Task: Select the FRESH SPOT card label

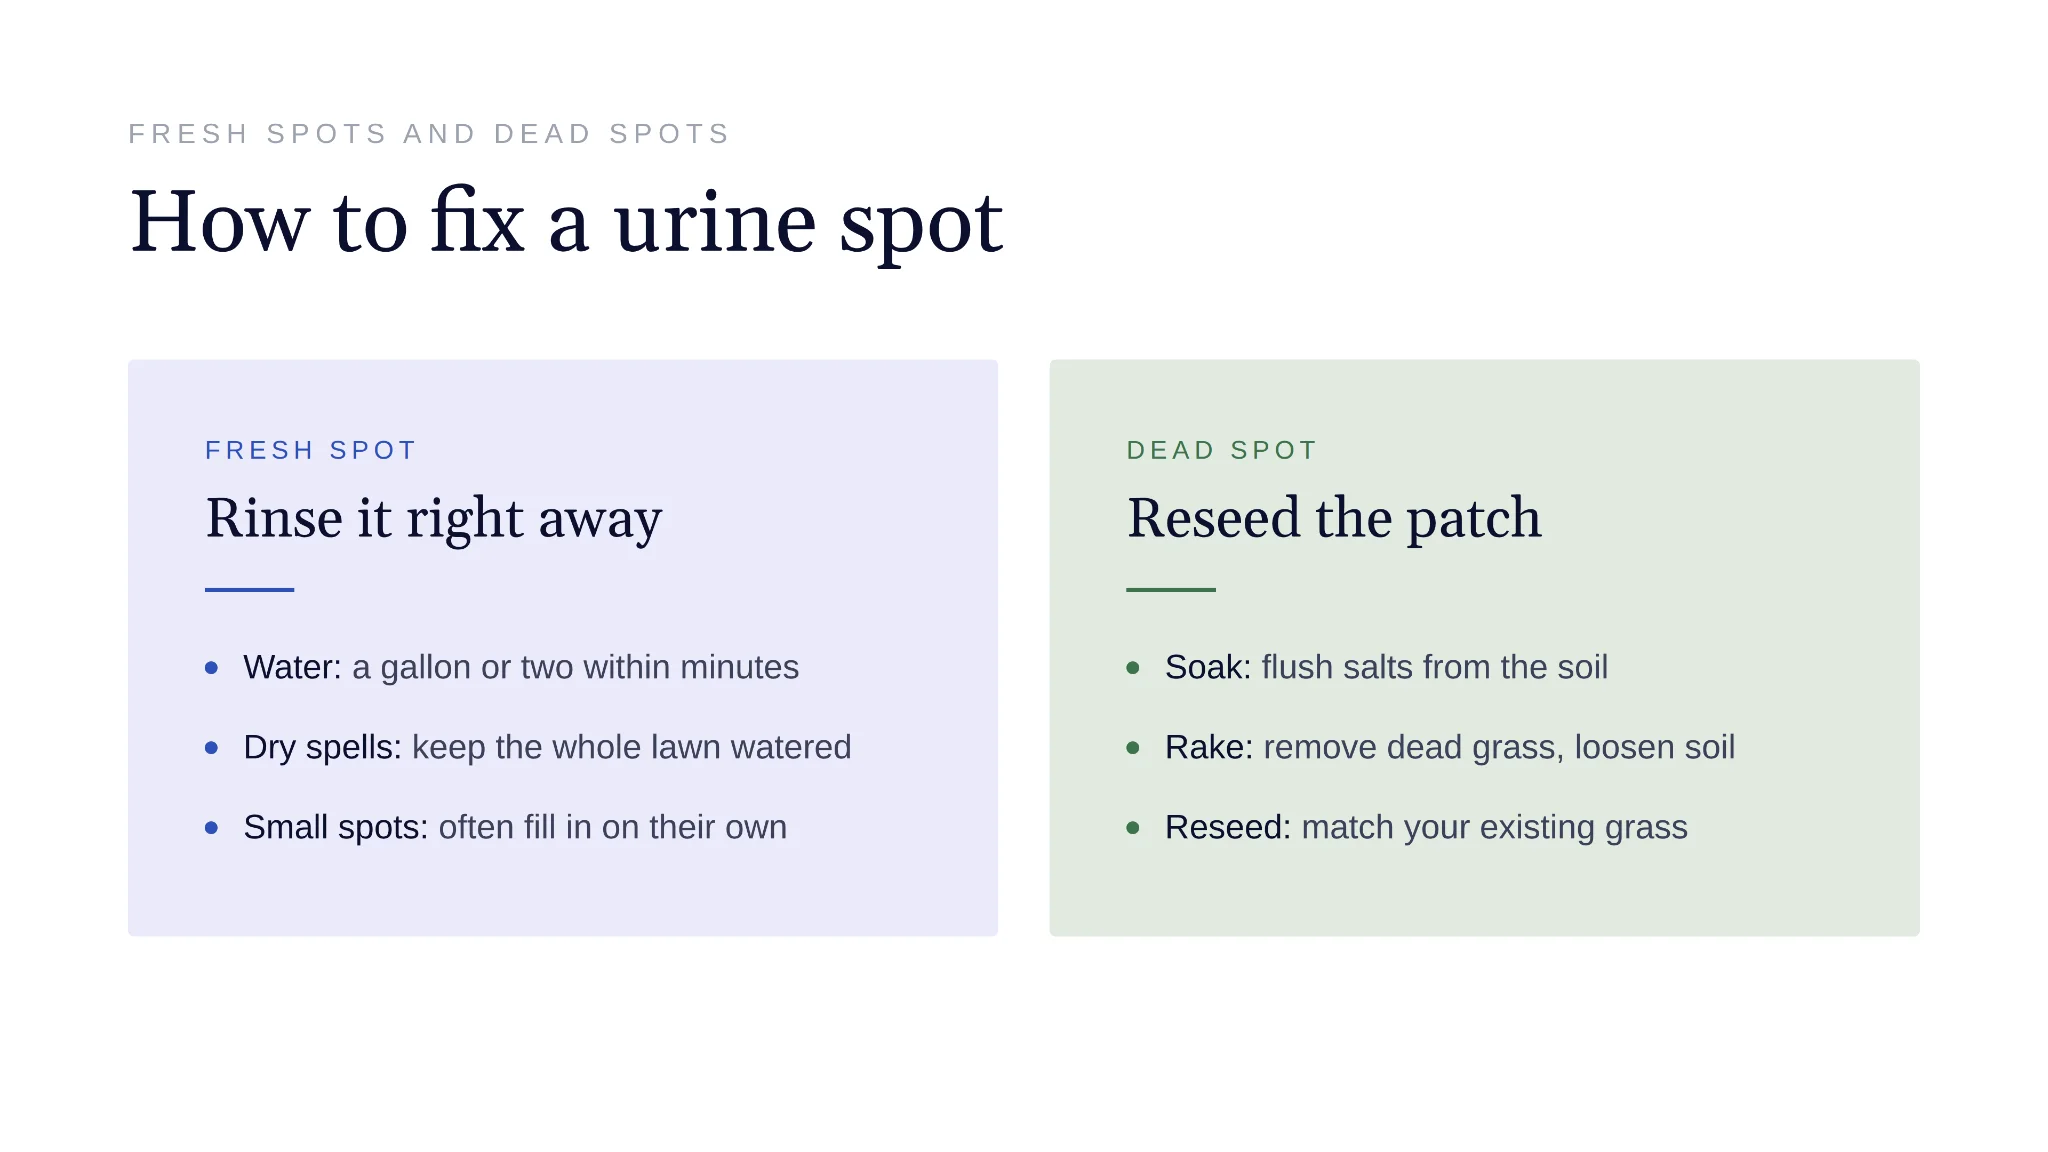Action: click(x=310, y=450)
